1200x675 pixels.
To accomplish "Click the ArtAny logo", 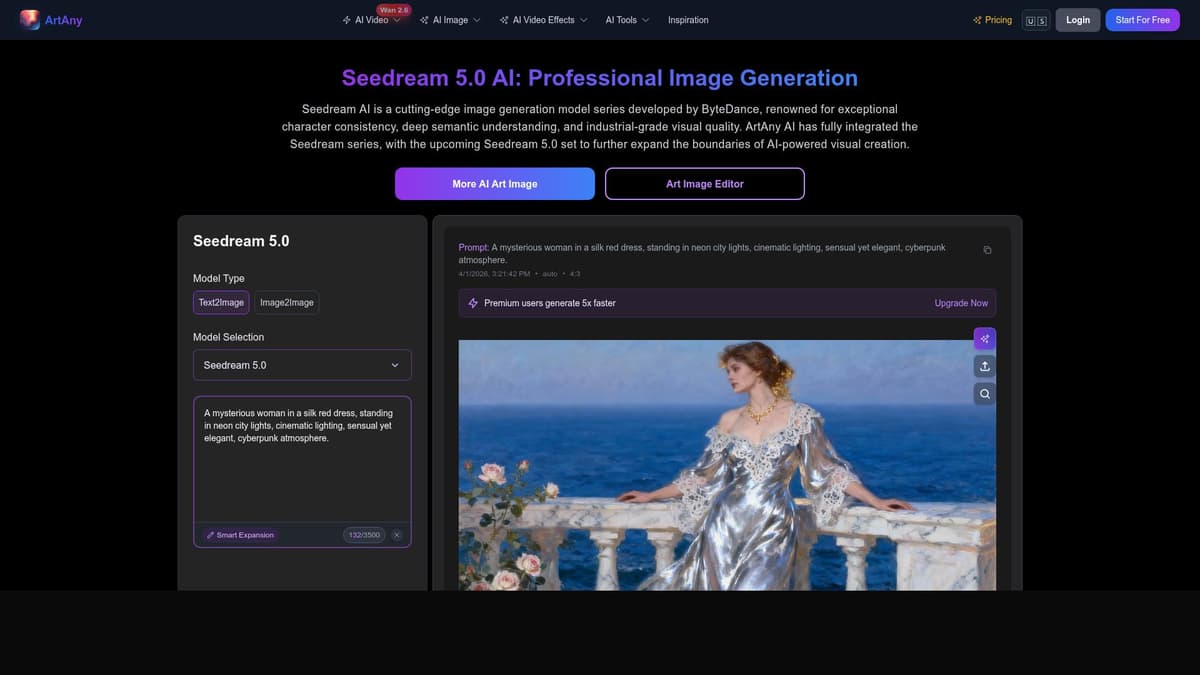I will [50, 19].
